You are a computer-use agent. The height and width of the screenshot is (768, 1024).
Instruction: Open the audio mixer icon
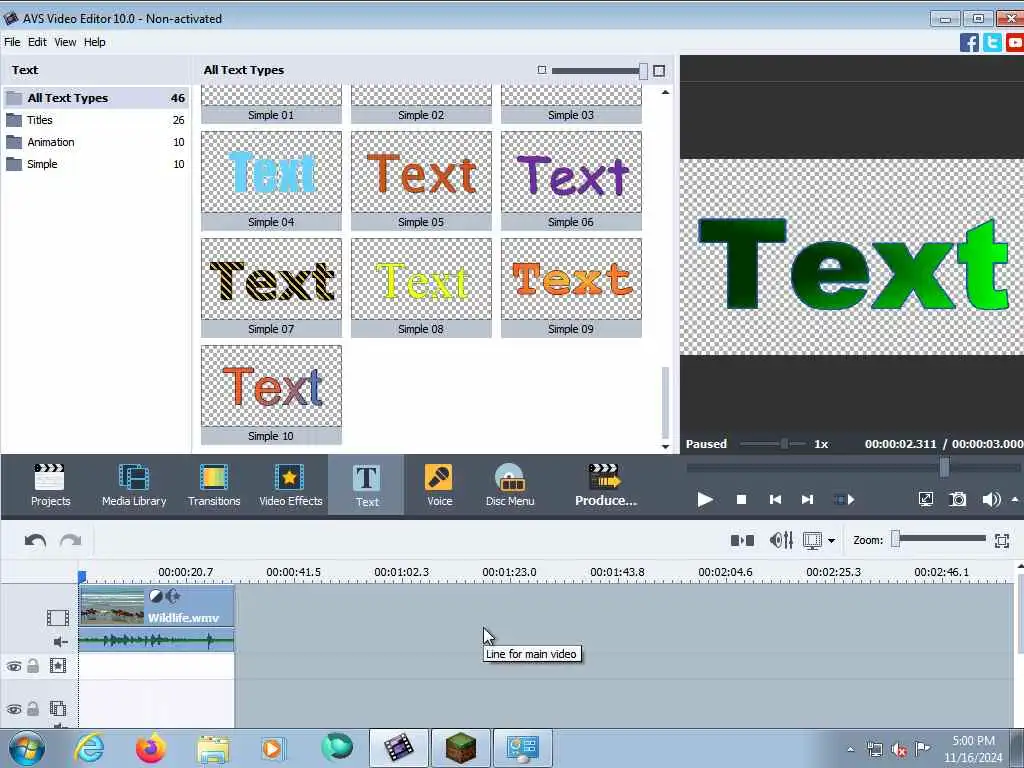pos(781,540)
